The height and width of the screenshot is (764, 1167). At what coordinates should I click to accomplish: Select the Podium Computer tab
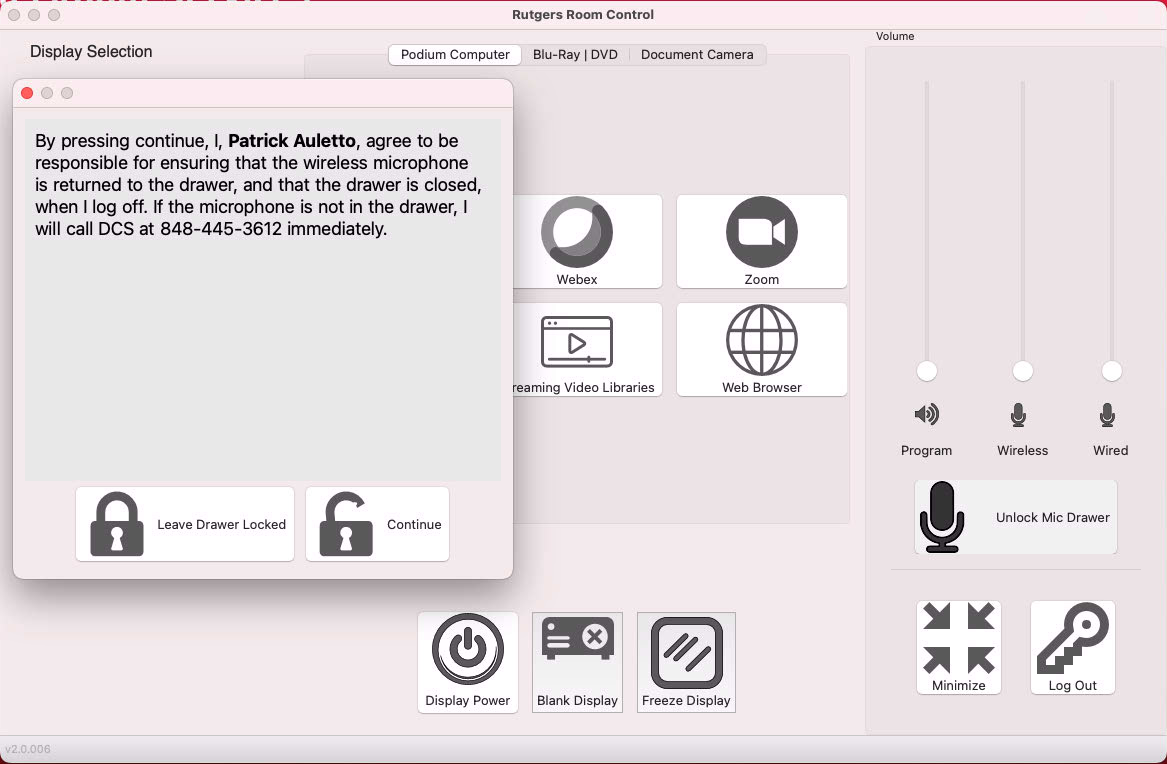pos(455,55)
